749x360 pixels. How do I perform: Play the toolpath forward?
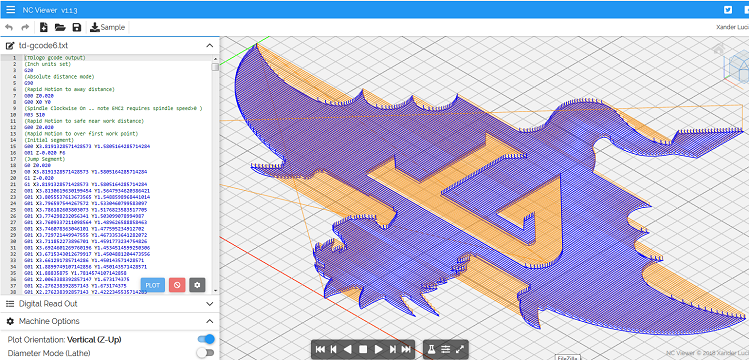(x=378, y=349)
